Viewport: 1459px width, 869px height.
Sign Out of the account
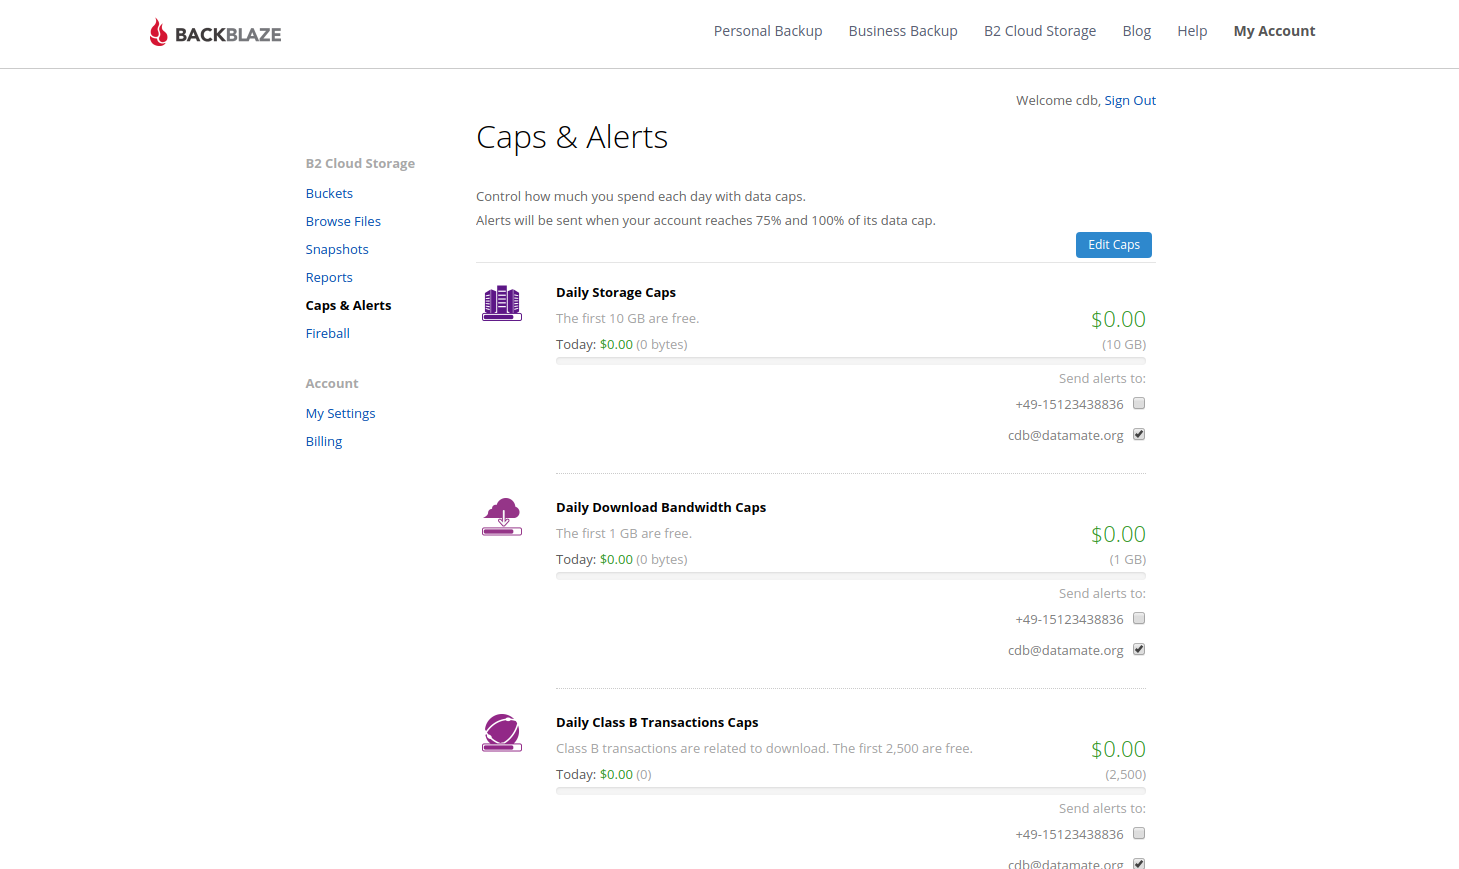point(1130,100)
